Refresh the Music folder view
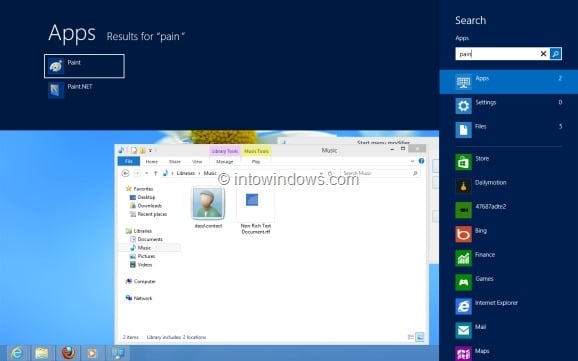Image resolution: width=578 pixels, height=361 pixels. (x=330, y=173)
